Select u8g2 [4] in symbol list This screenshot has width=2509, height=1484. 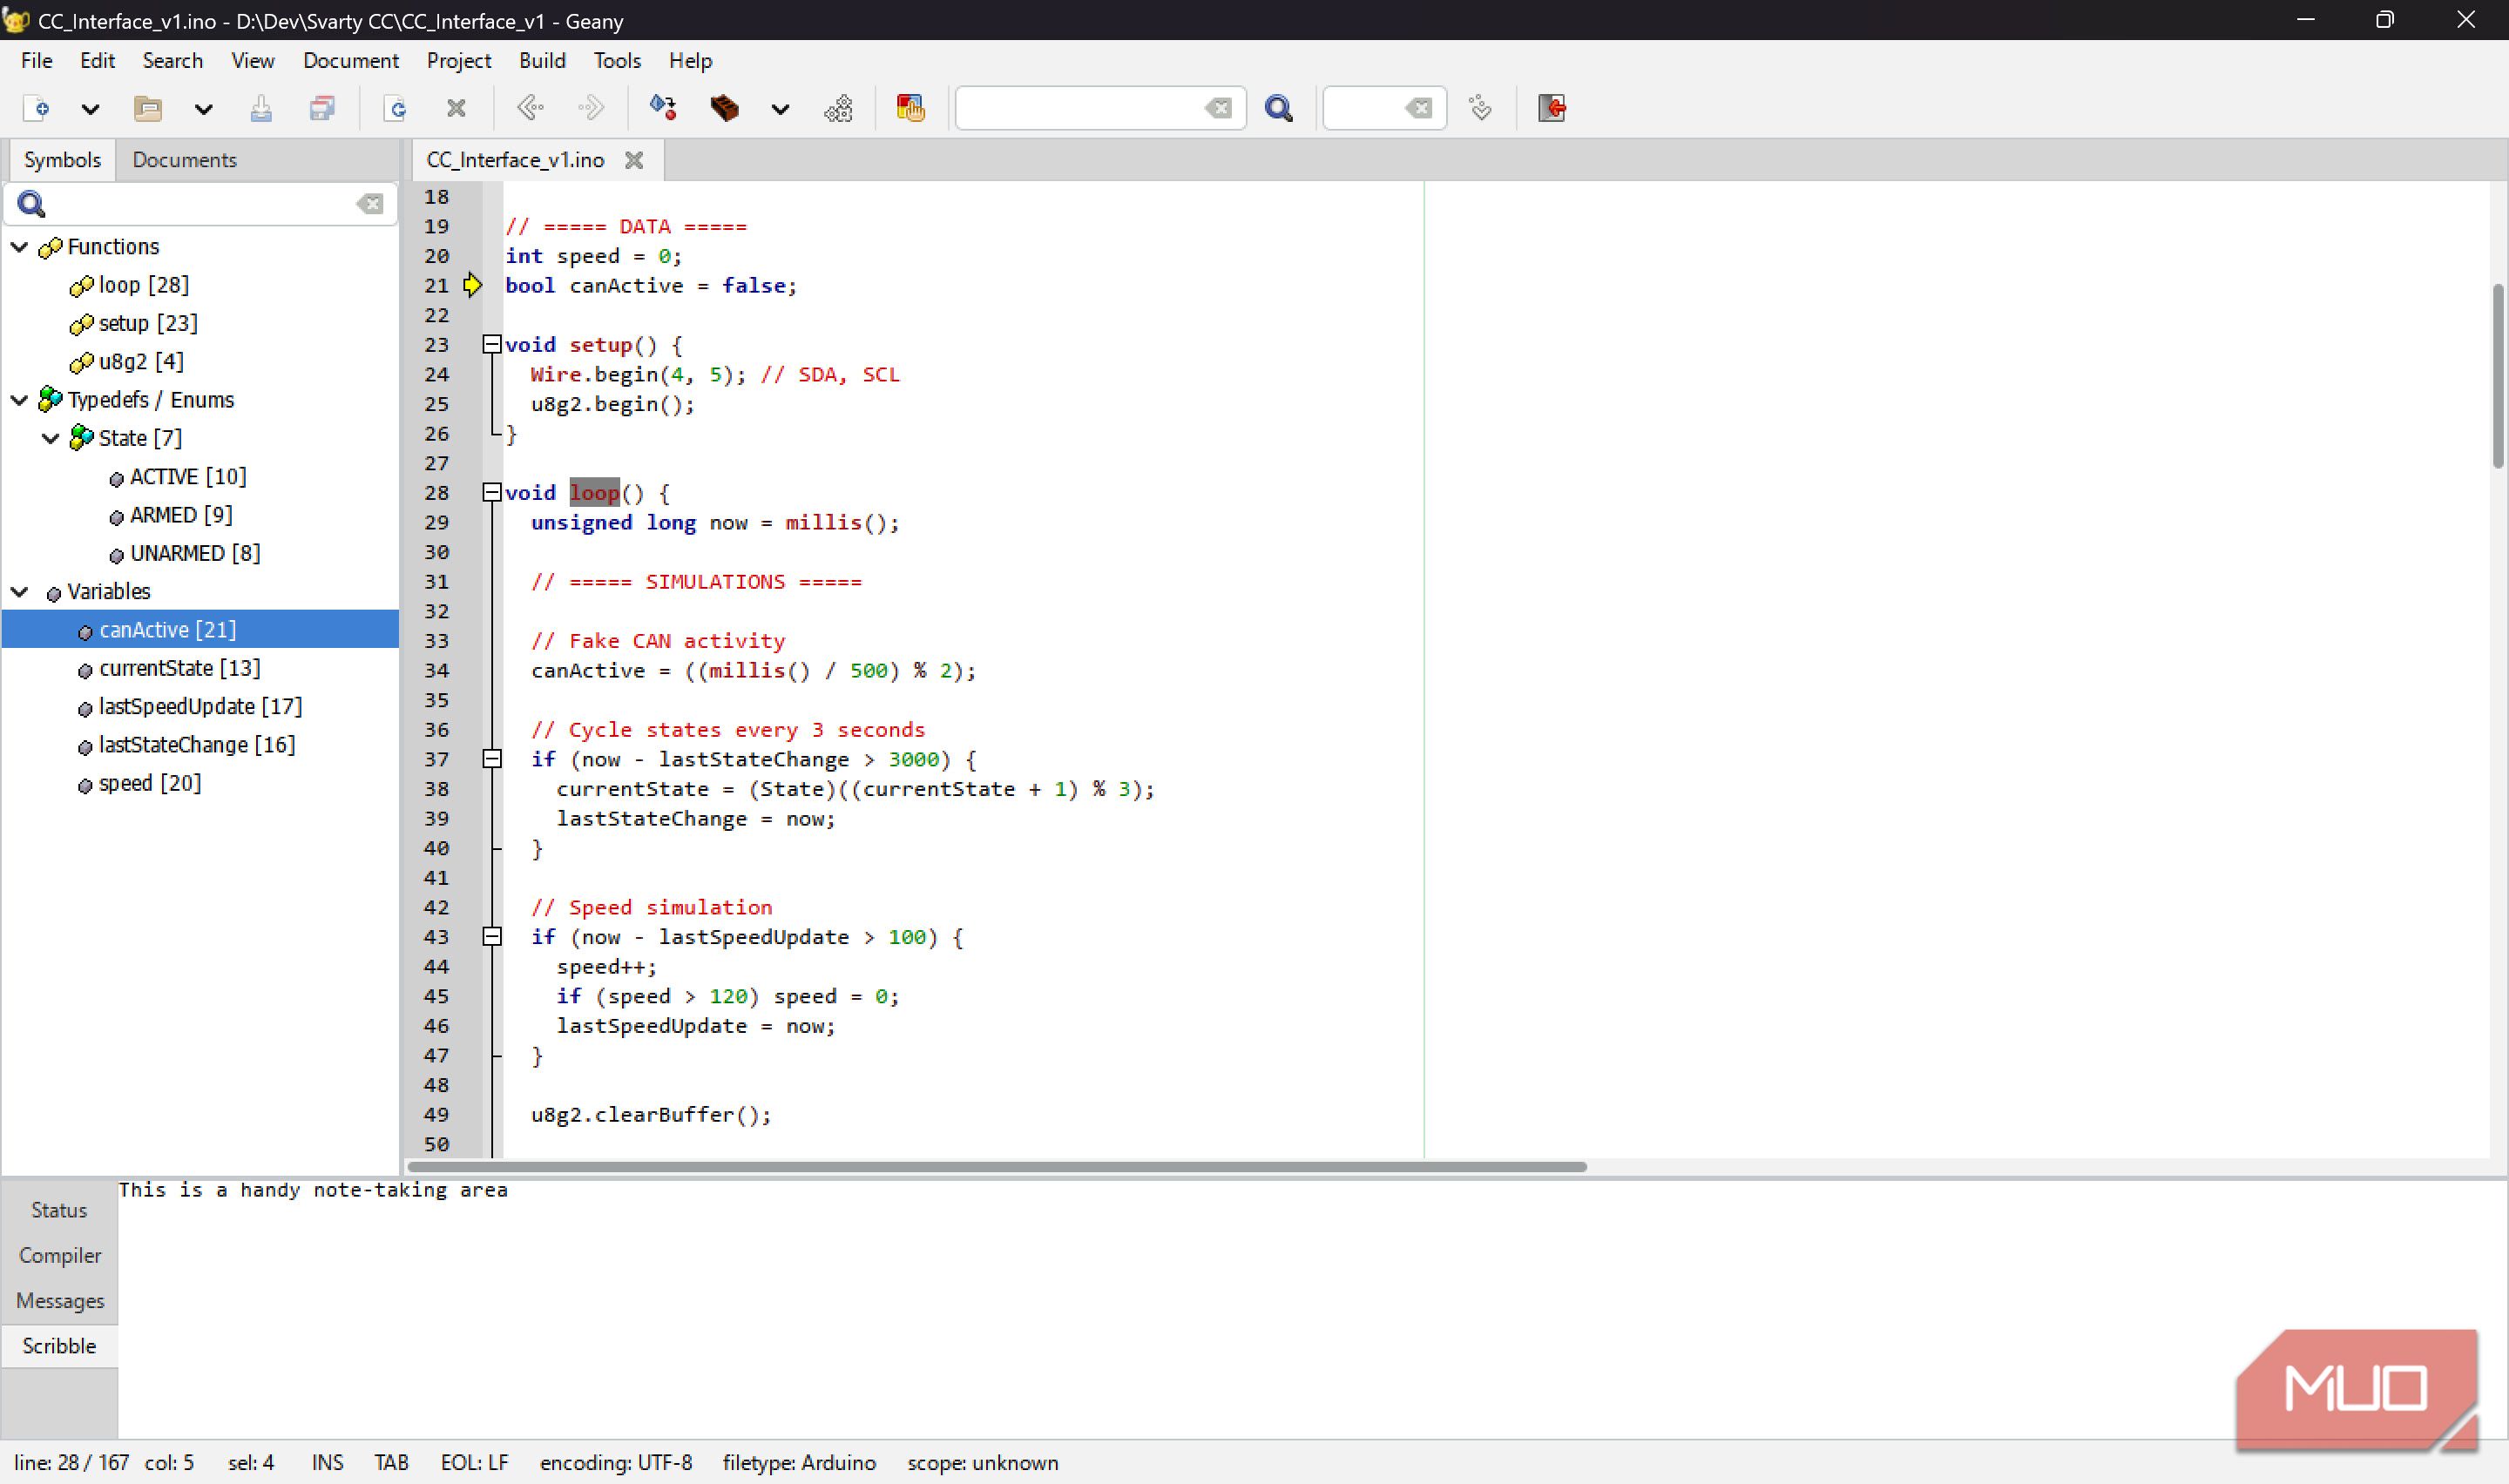[x=140, y=361]
